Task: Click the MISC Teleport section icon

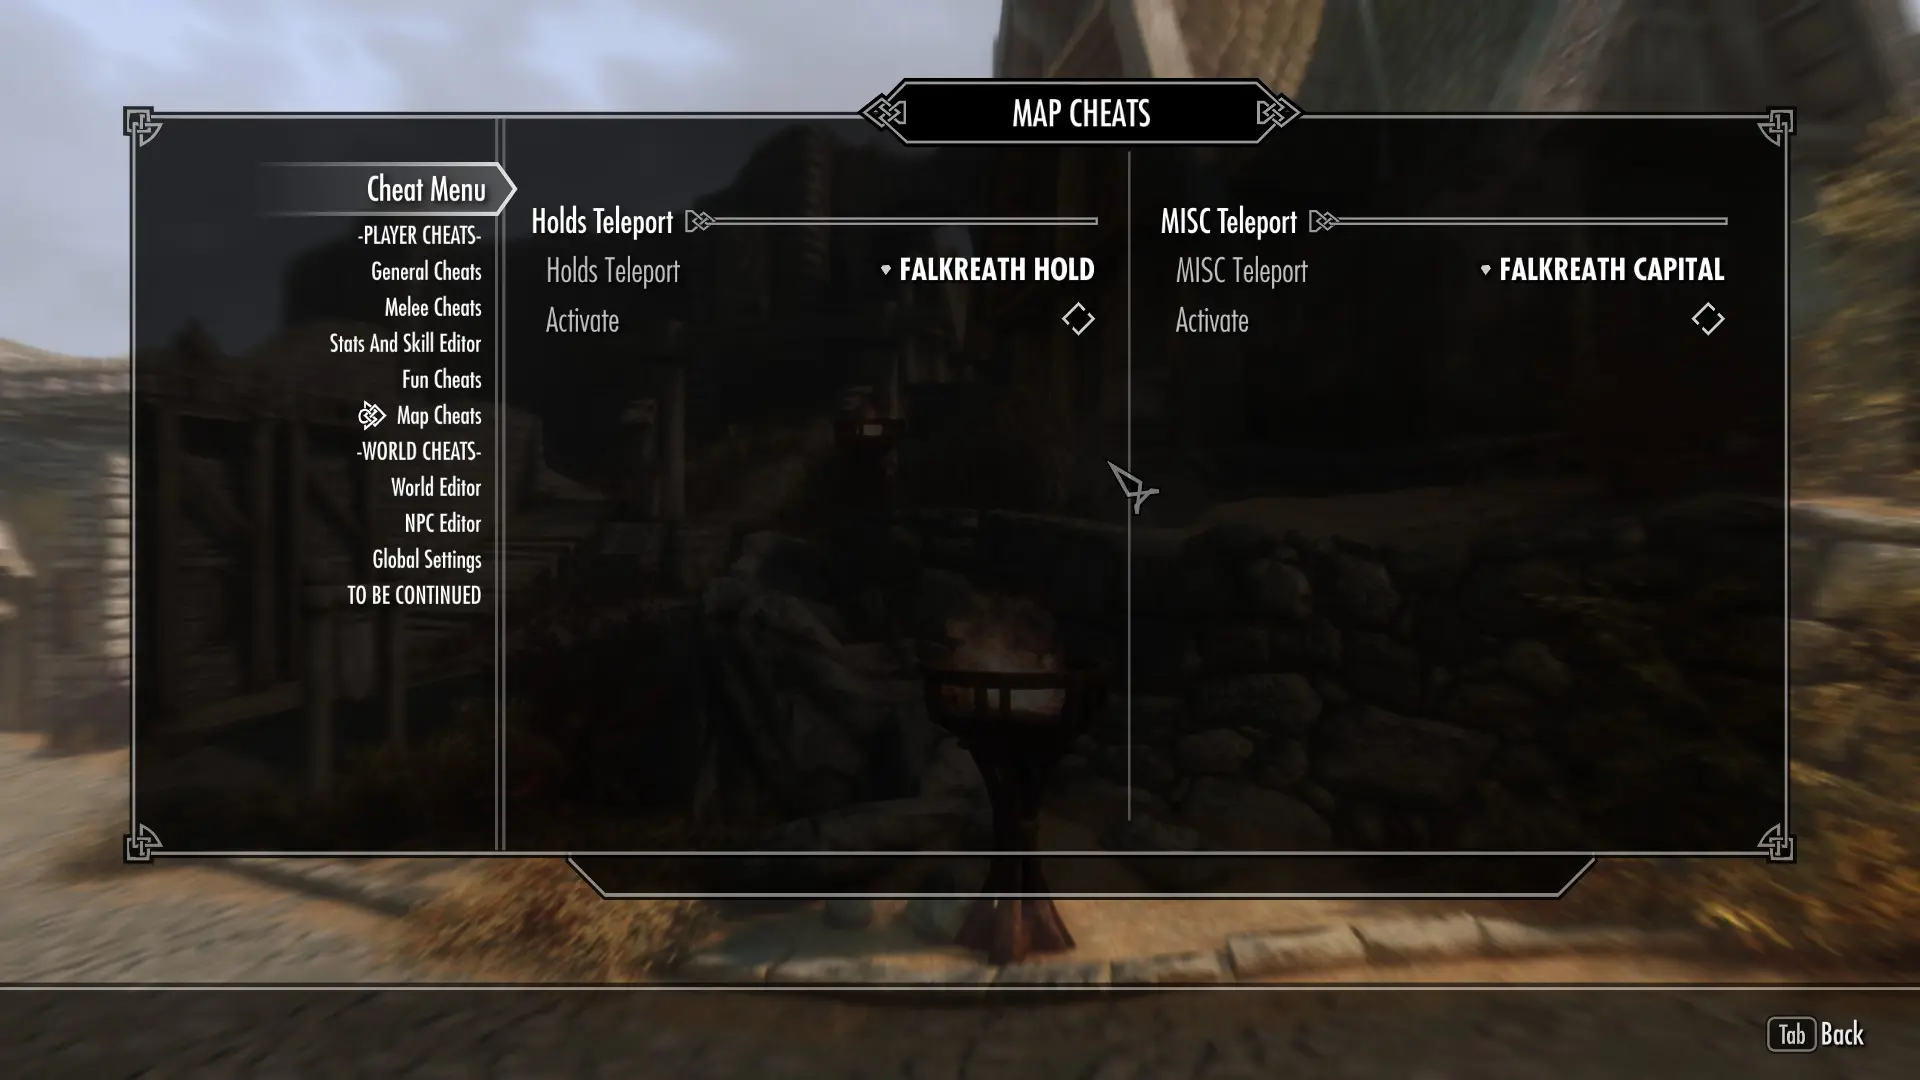Action: coord(1324,220)
